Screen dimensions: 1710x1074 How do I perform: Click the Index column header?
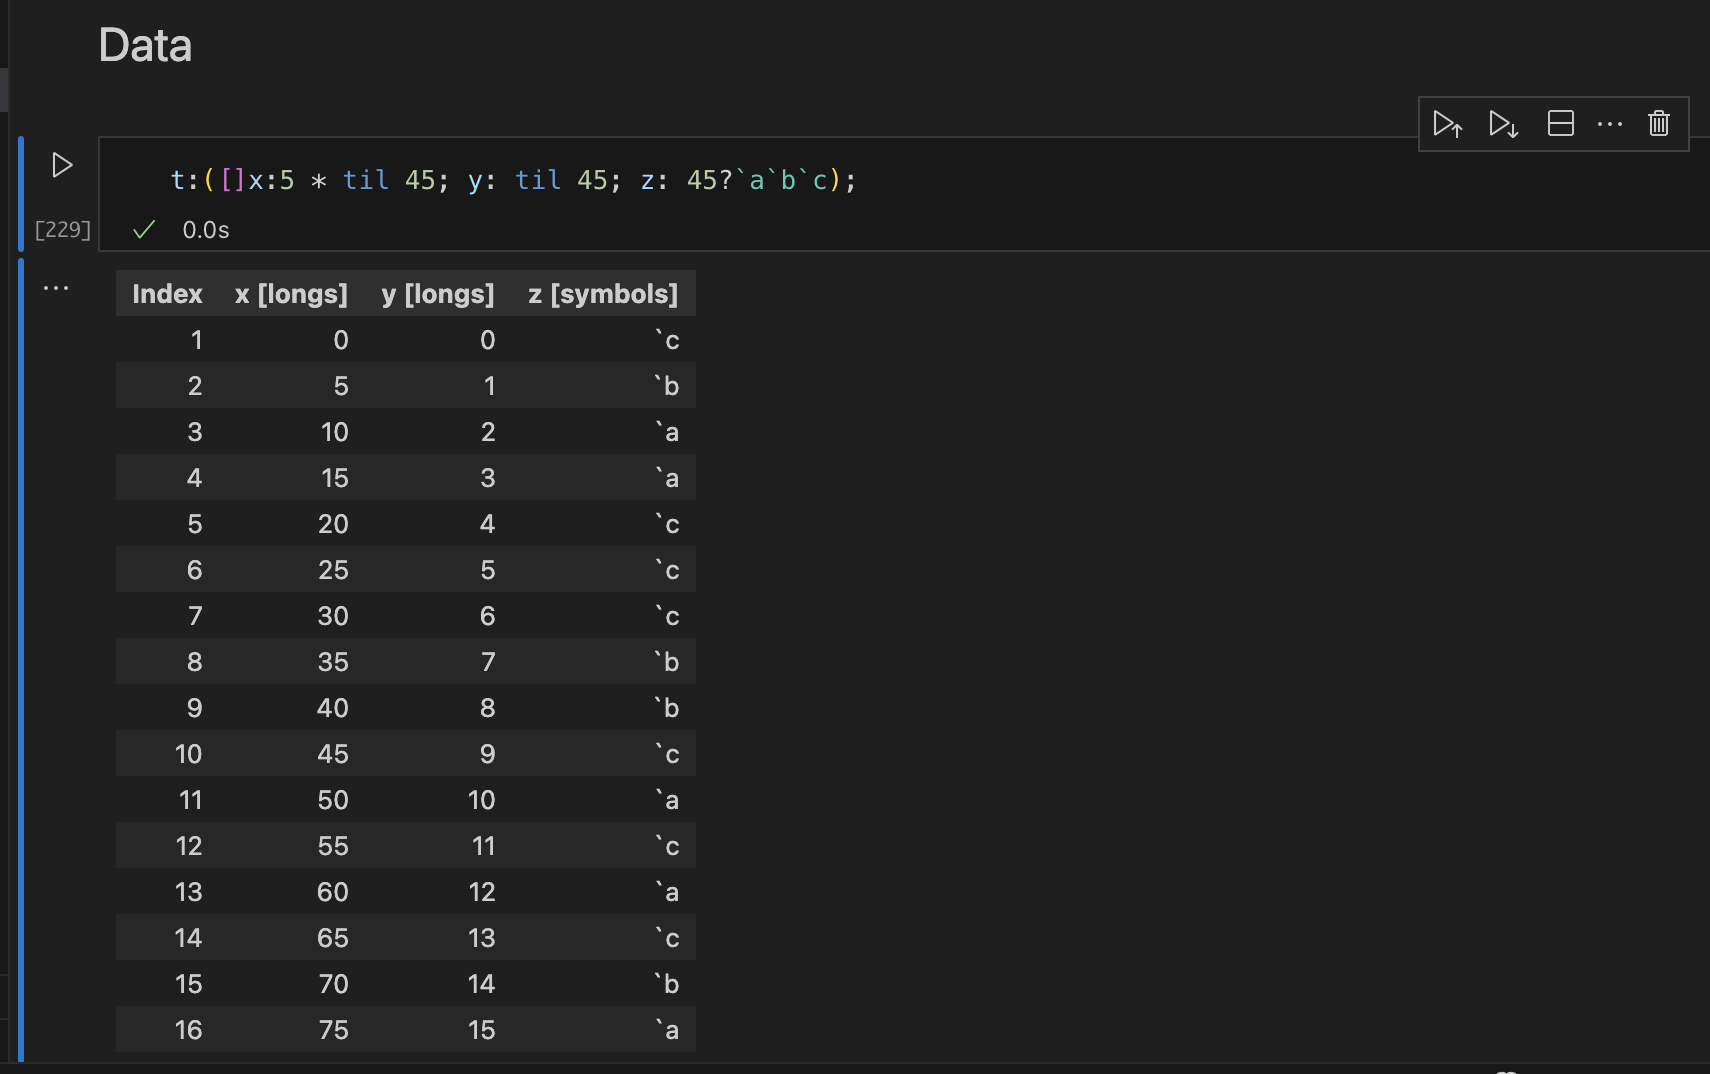(x=167, y=293)
